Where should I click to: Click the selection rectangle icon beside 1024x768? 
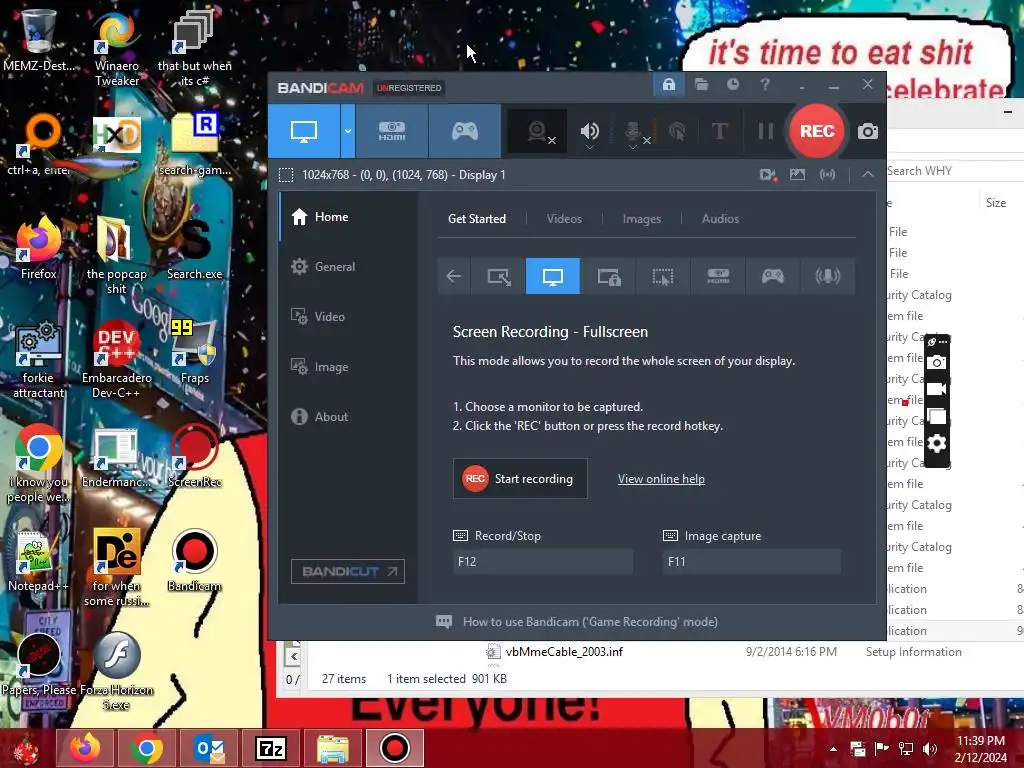pos(286,175)
